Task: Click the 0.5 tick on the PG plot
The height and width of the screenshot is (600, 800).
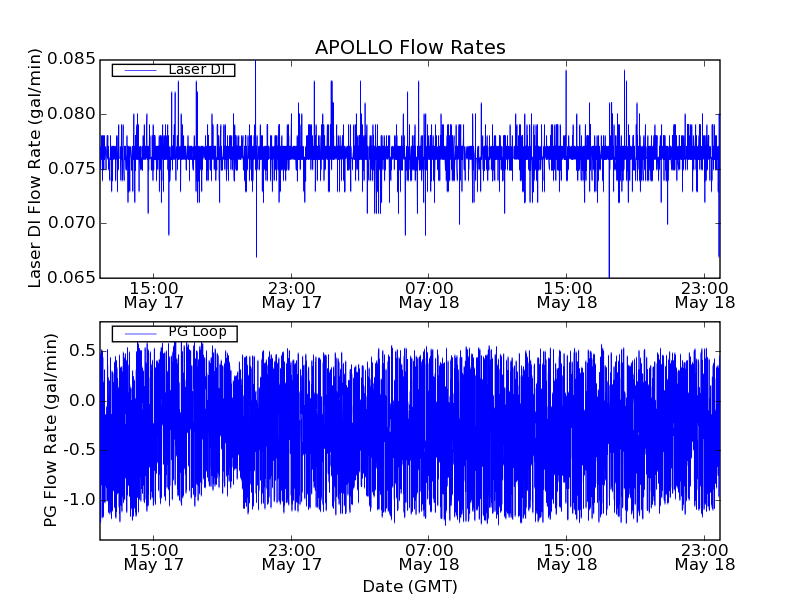Action: pyautogui.click(x=82, y=350)
